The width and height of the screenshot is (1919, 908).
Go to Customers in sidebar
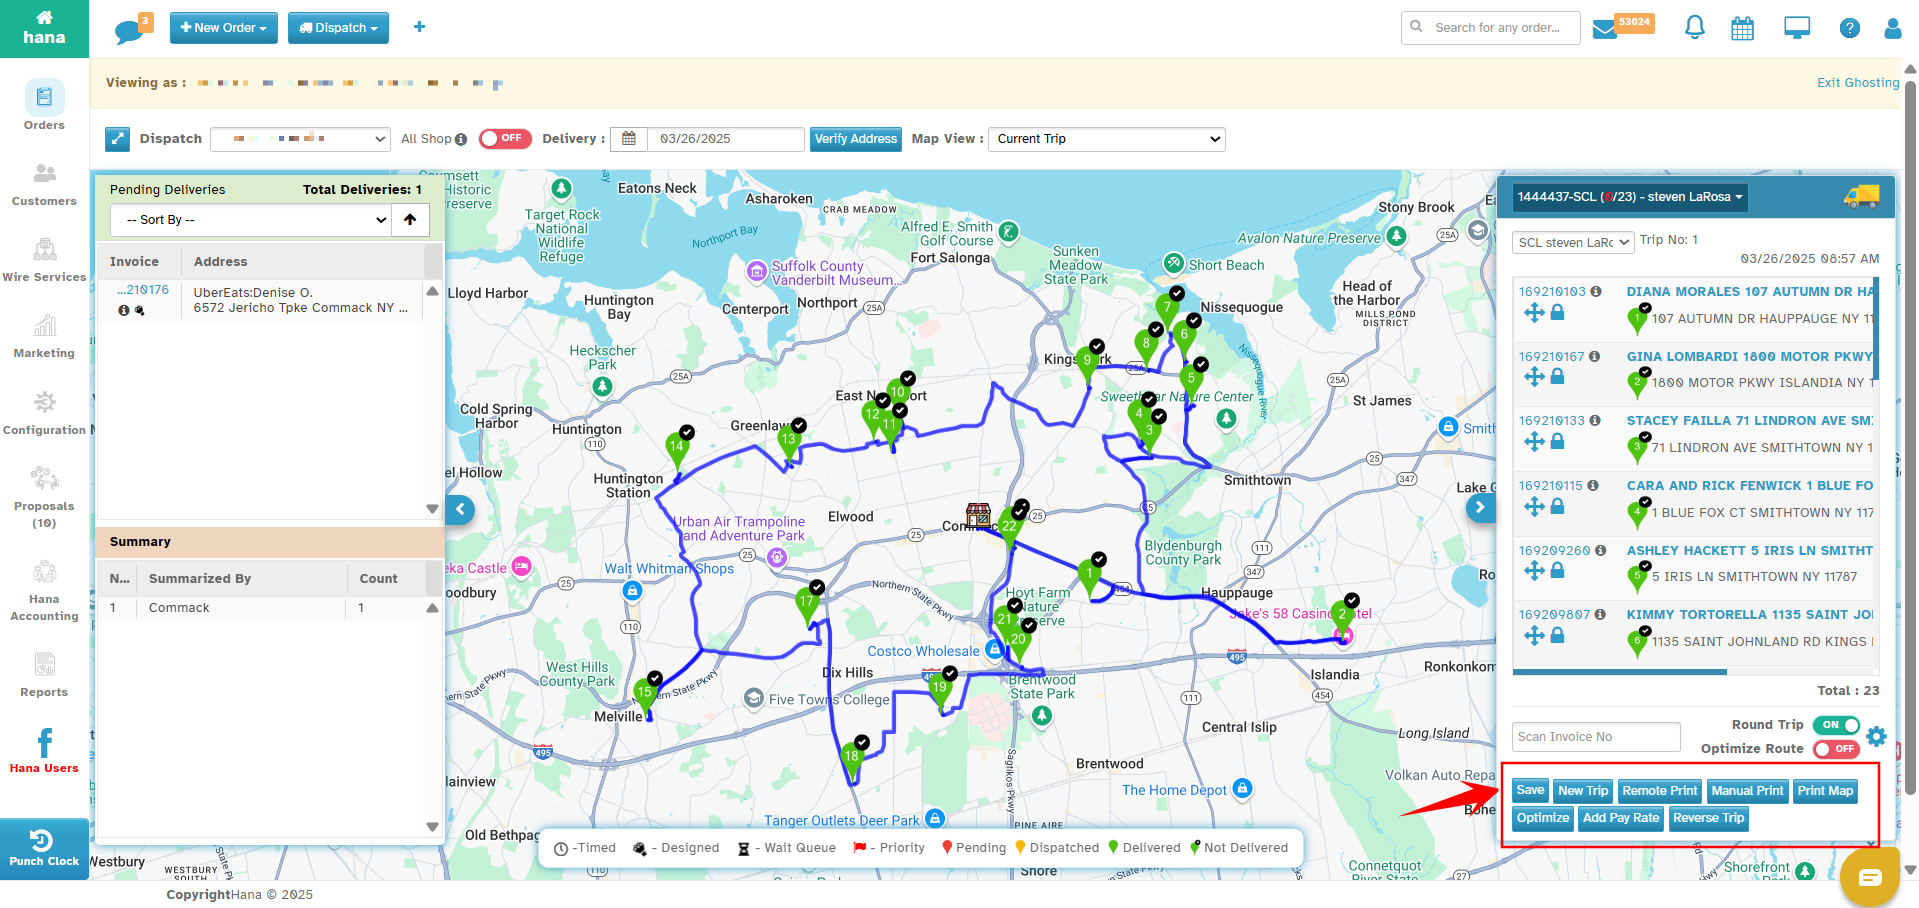pyautogui.click(x=44, y=185)
